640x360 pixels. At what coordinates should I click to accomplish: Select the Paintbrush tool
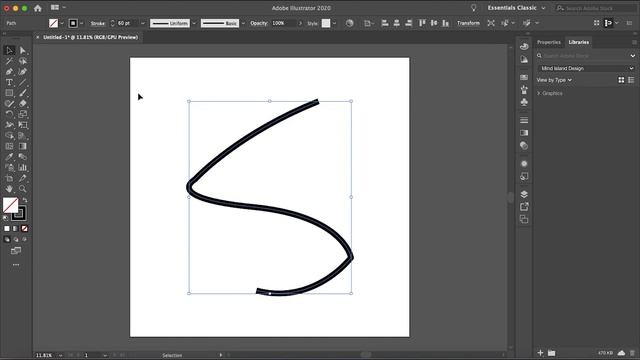(x=22, y=93)
